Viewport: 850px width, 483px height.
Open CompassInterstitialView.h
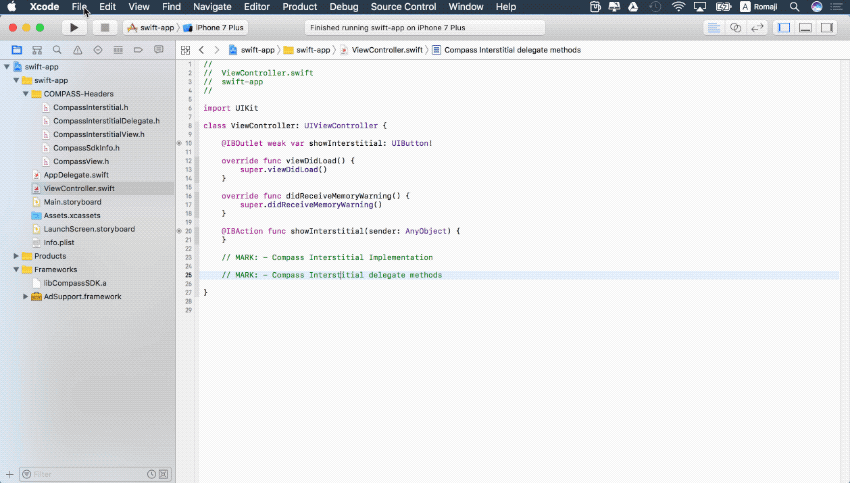tap(99, 134)
